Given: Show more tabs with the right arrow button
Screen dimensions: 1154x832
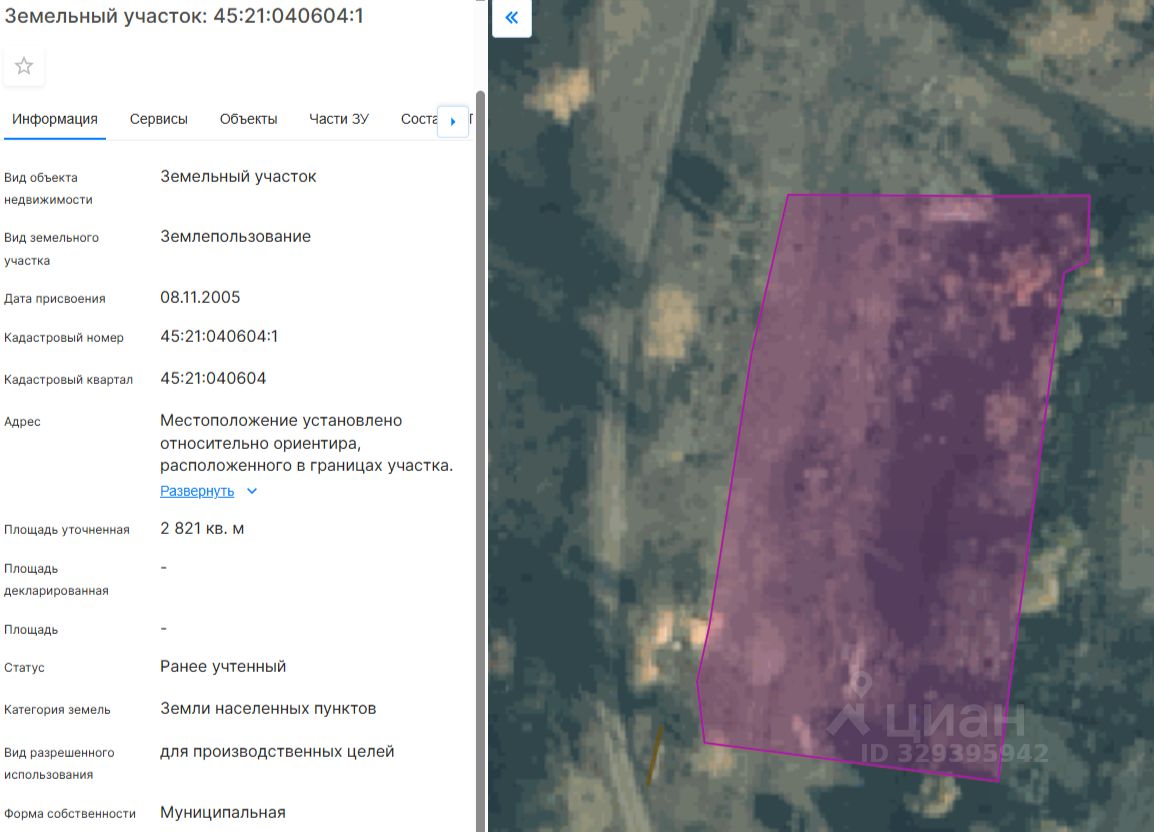Looking at the screenshot, I should click(x=453, y=121).
